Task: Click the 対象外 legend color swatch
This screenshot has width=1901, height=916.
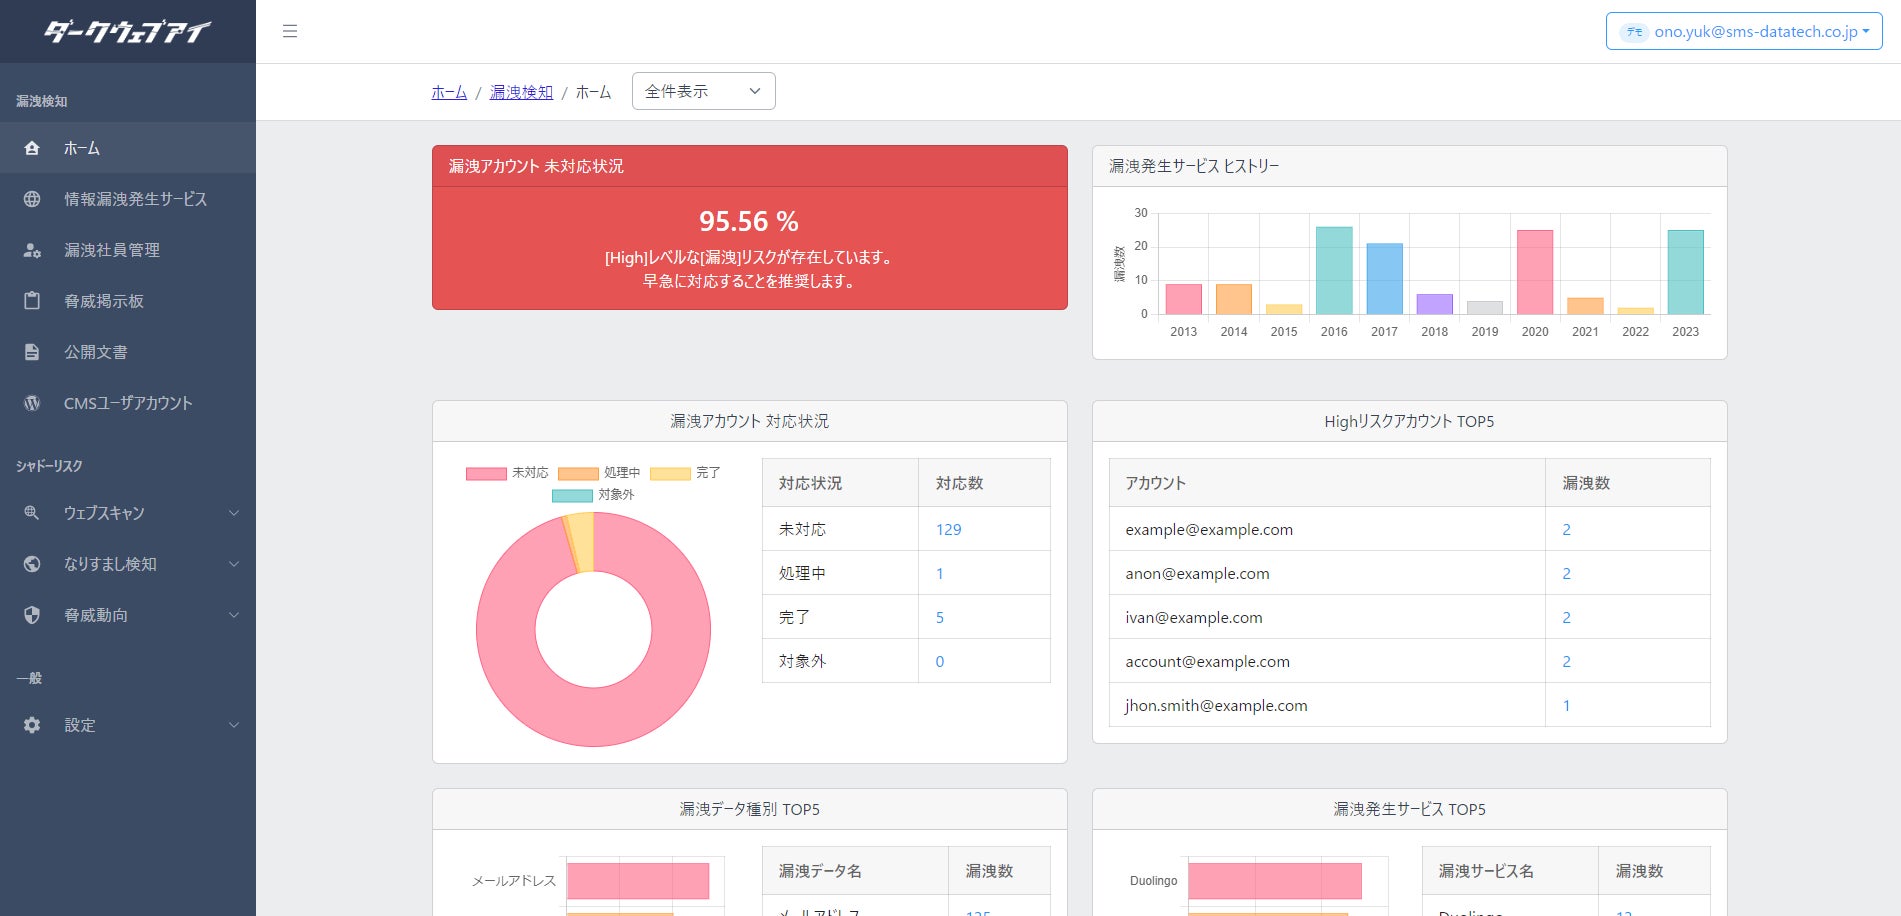Action: tap(572, 495)
